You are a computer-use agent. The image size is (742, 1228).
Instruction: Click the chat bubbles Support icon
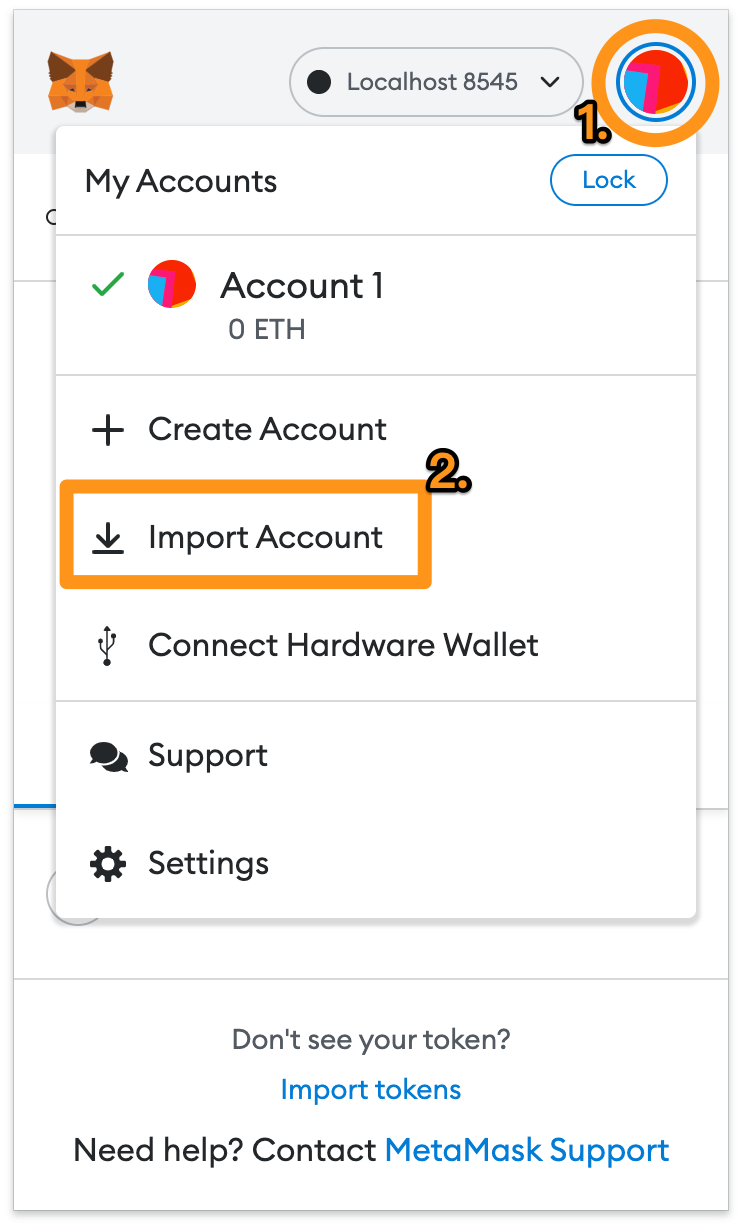(x=108, y=756)
